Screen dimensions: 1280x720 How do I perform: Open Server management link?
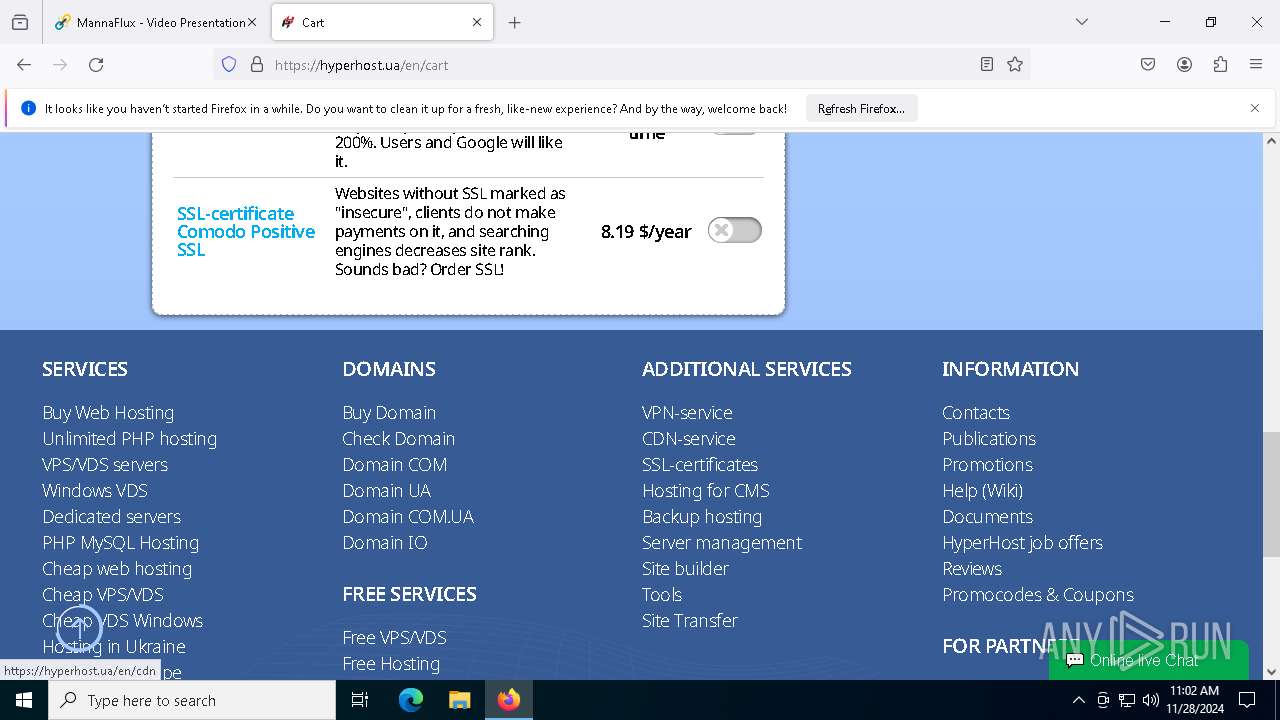tap(722, 542)
